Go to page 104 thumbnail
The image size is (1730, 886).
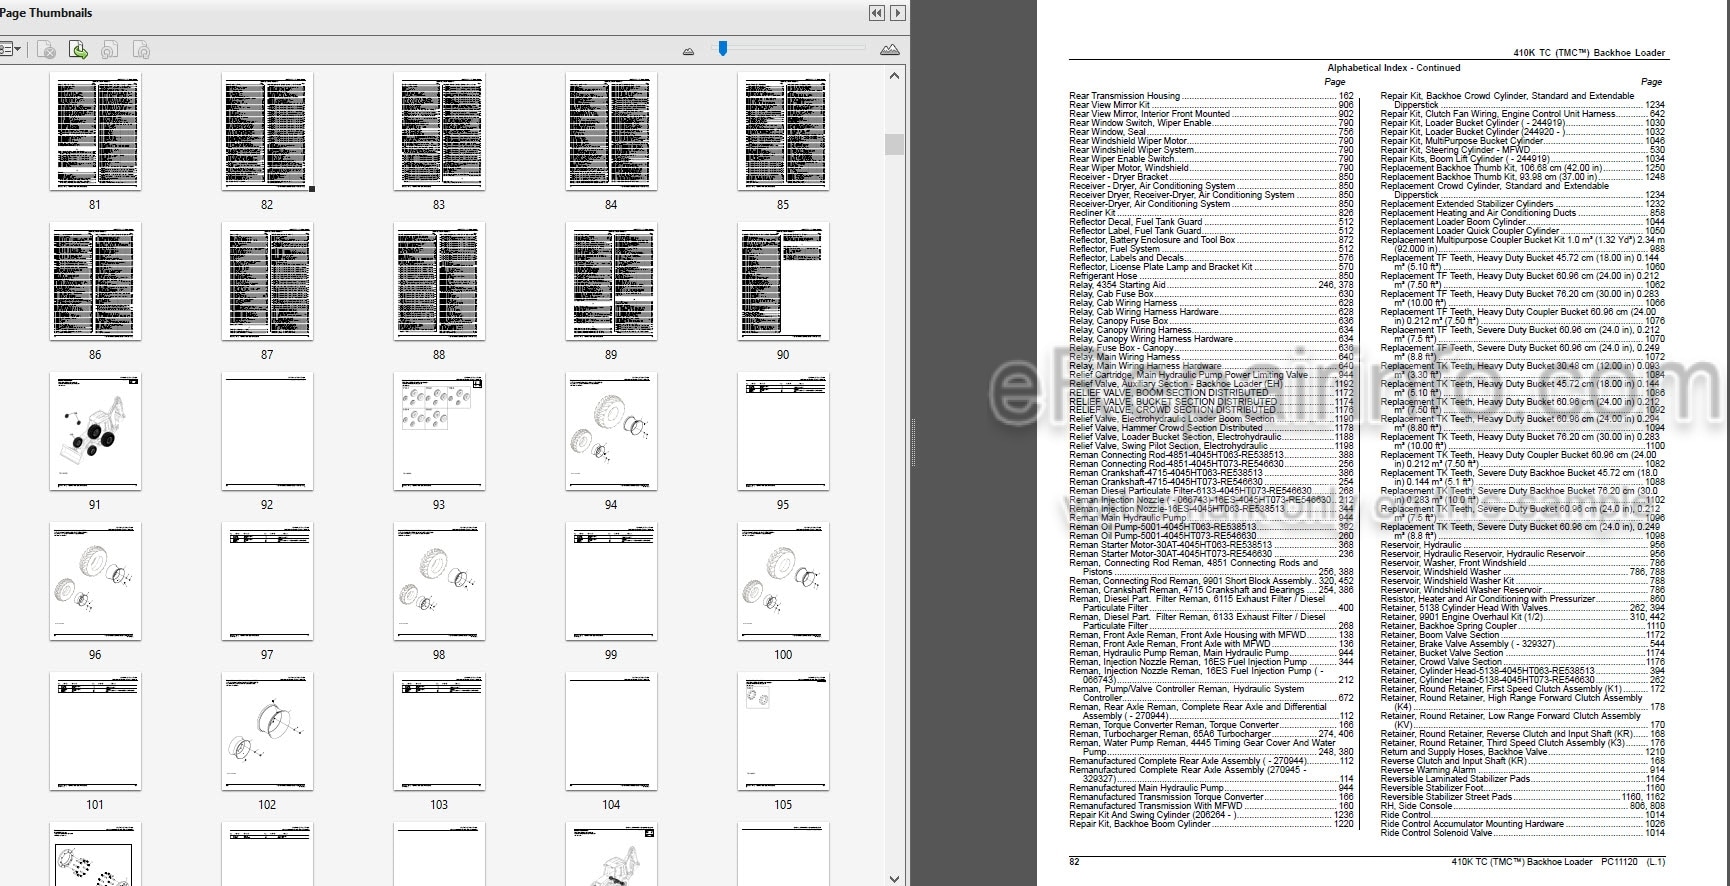(x=611, y=732)
